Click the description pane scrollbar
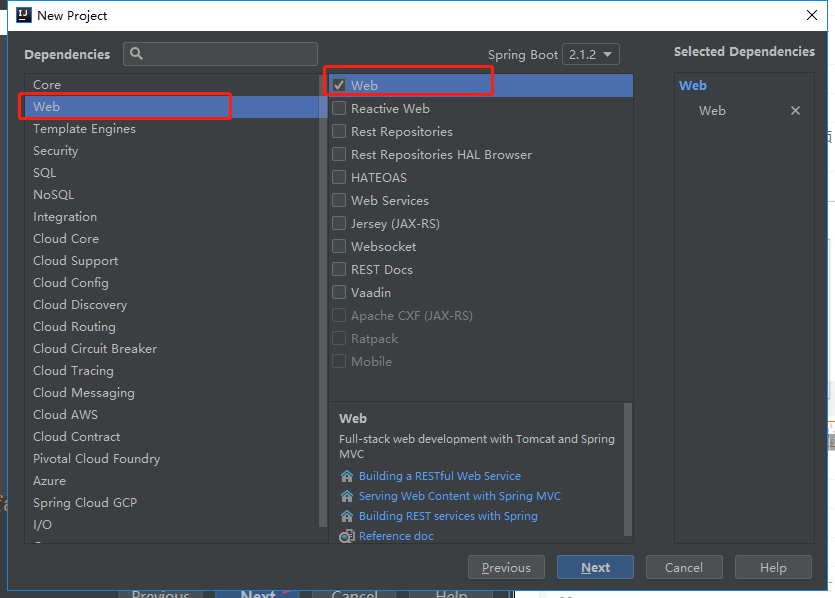The image size is (835, 598). pos(628,469)
